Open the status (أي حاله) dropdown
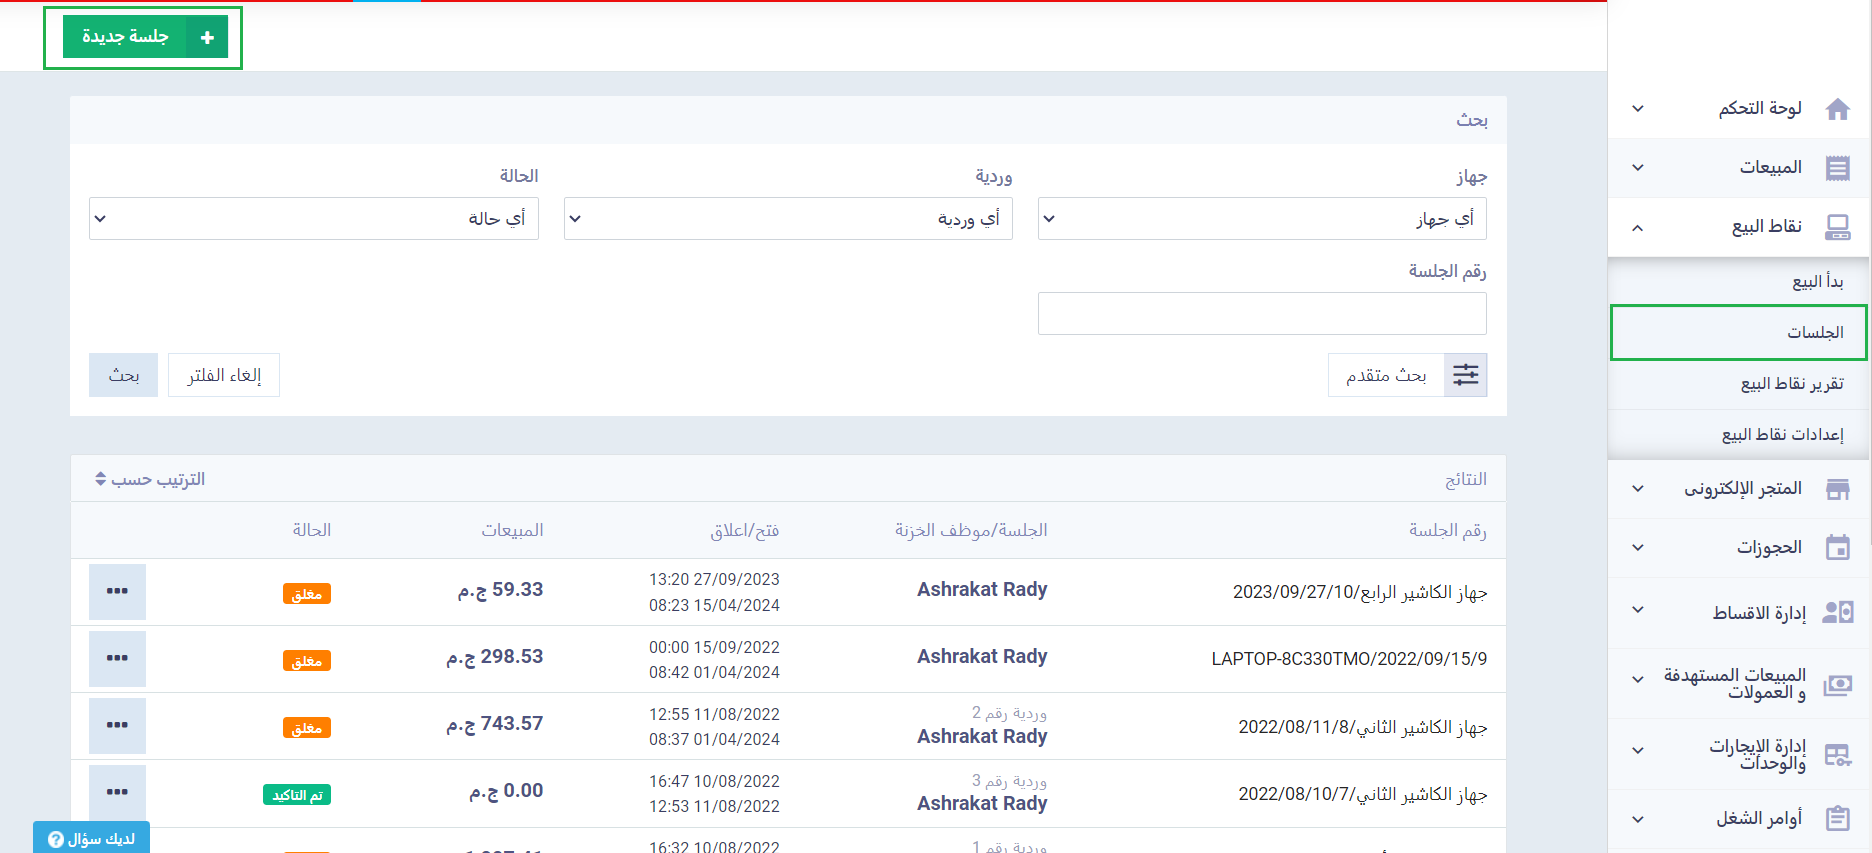 click(313, 219)
